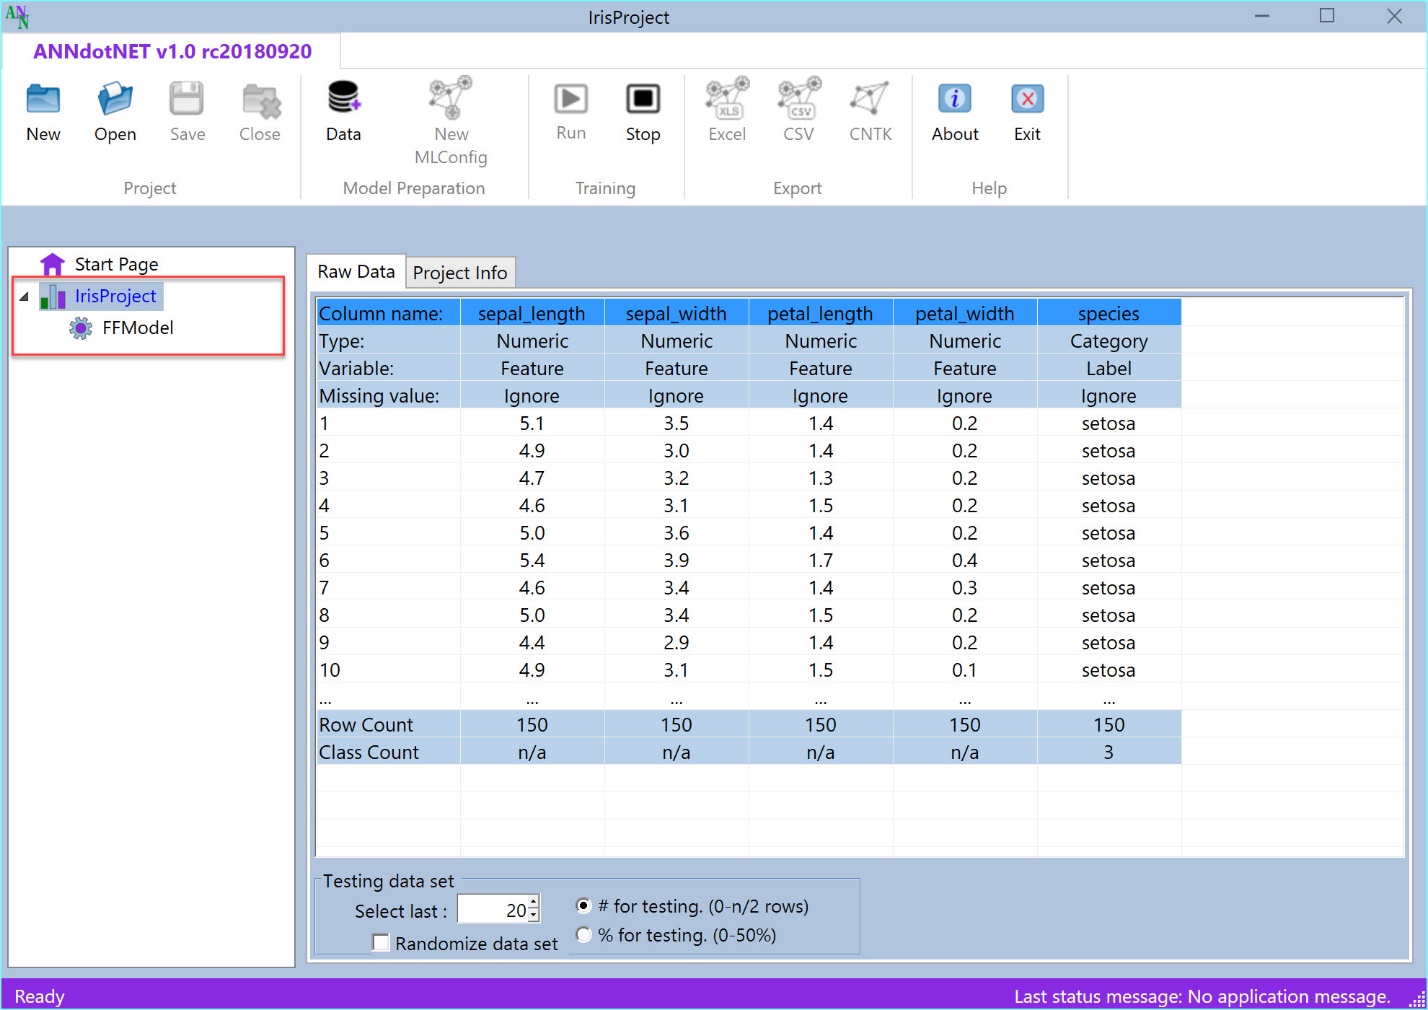The image size is (1428, 1010).
Task: Click sepal_length Type cell 'Numeric'
Action: 532,341
